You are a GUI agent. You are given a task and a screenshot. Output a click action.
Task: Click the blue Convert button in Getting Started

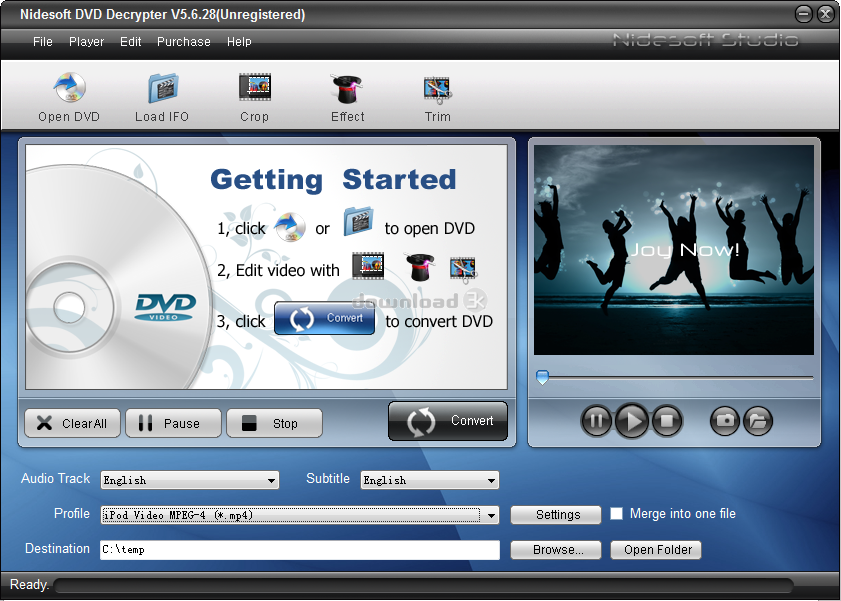pyautogui.click(x=324, y=318)
